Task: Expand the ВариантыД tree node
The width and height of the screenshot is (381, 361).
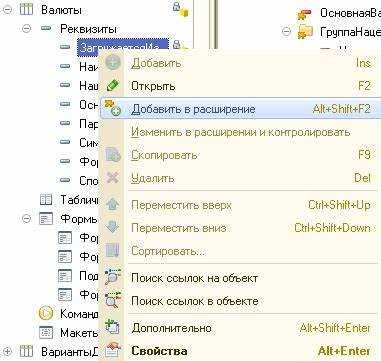Action: point(7,351)
